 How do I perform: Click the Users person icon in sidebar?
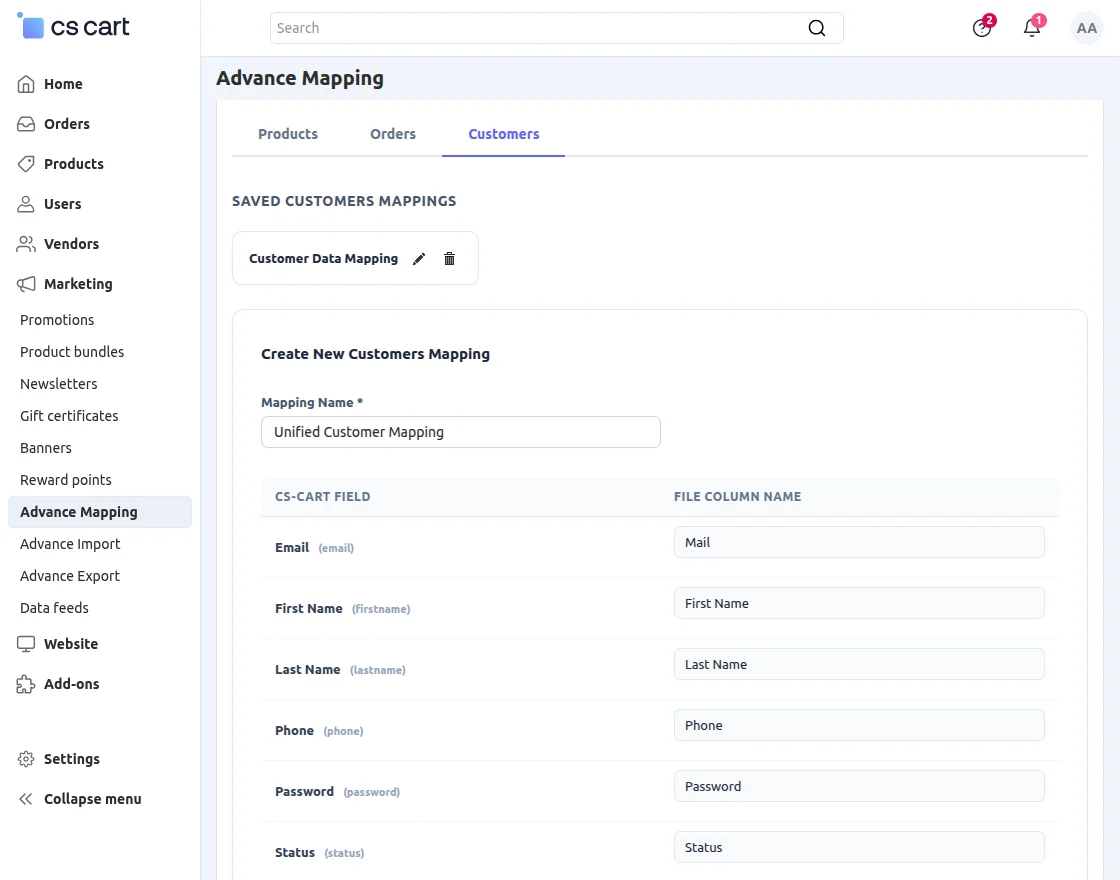26,204
